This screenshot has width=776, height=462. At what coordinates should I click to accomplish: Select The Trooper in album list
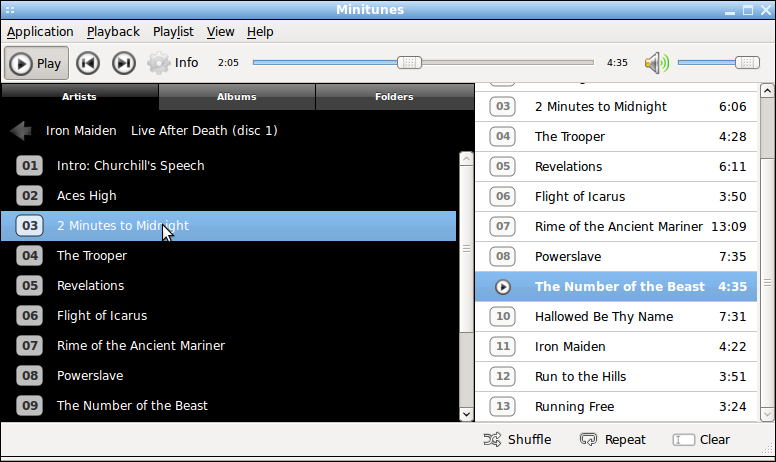click(229, 256)
